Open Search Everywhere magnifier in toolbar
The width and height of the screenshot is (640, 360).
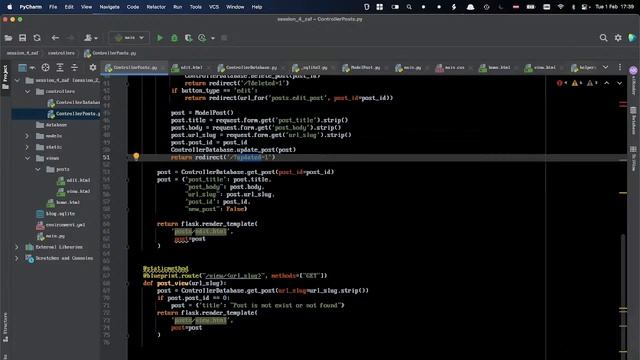603,38
